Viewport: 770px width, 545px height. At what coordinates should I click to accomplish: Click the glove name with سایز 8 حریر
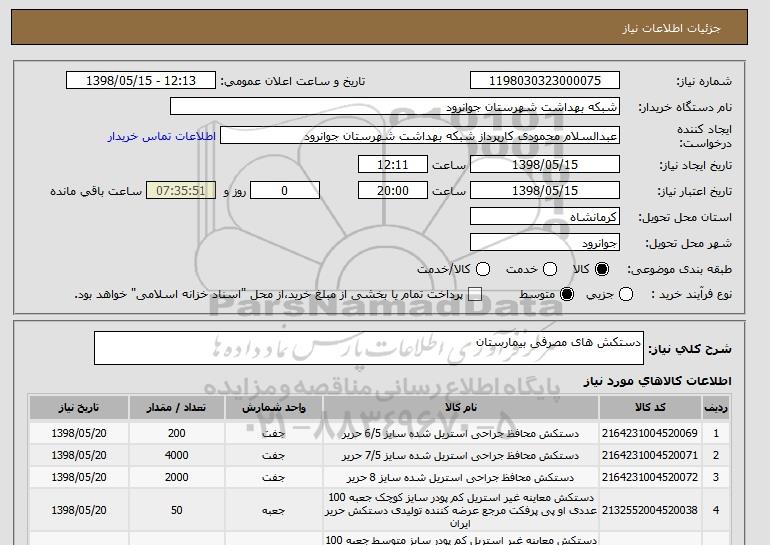(461, 478)
